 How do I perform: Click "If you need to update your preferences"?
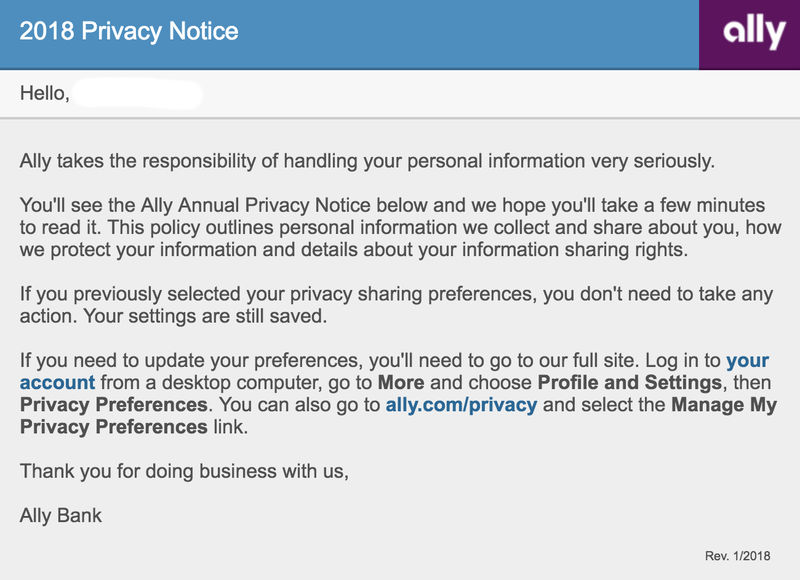coord(200,360)
